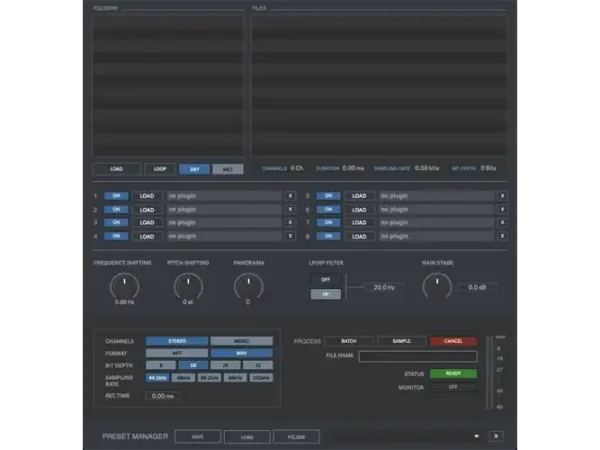
Task: Click the FILE NAME input field
Action: [x=418, y=356]
